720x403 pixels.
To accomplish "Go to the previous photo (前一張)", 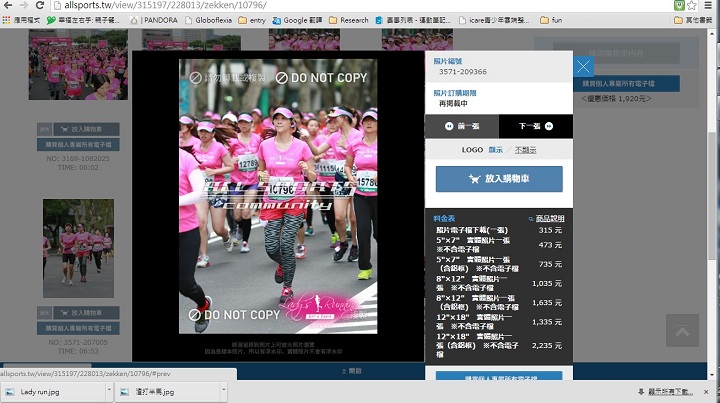I will point(462,126).
